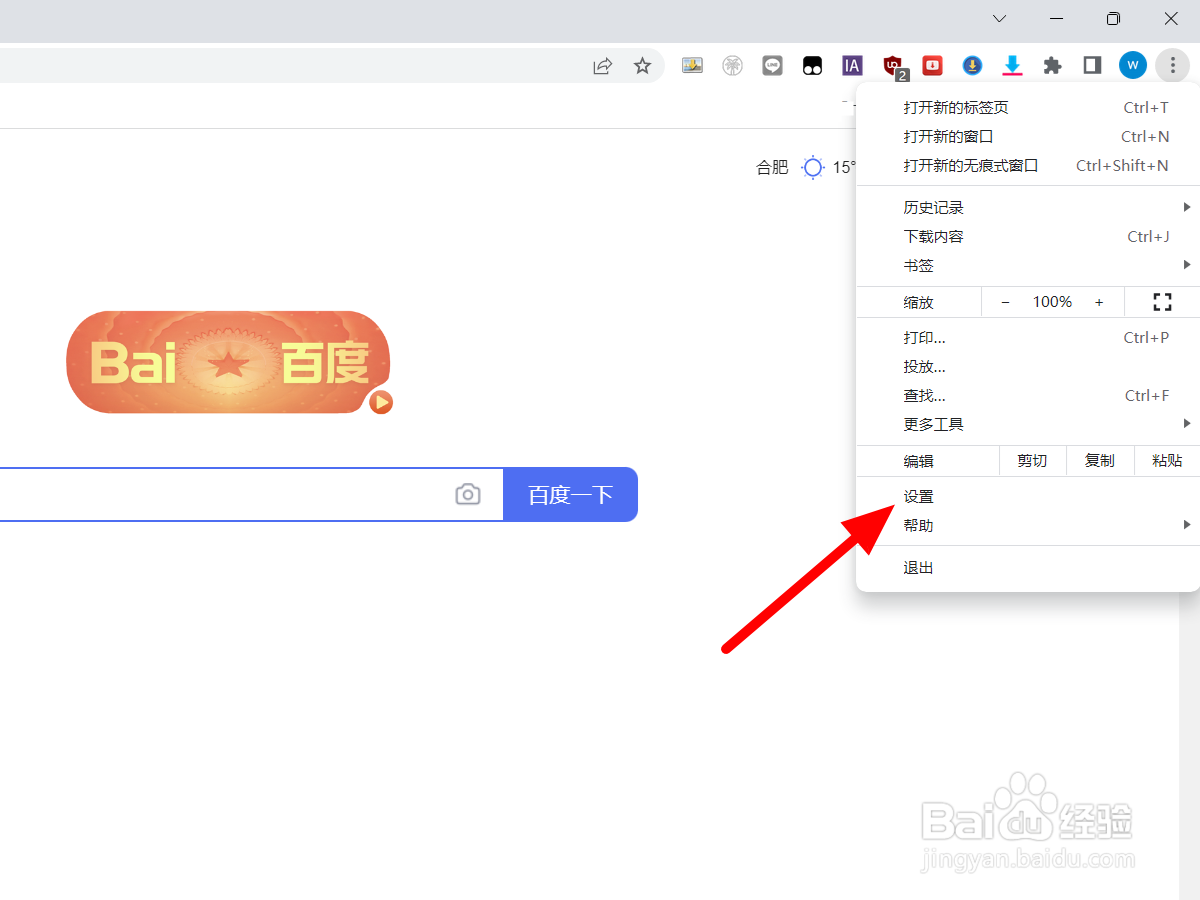This screenshot has width=1200, height=900.
Task: Click the blue arrow downloads icon
Action: [1012, 66]
